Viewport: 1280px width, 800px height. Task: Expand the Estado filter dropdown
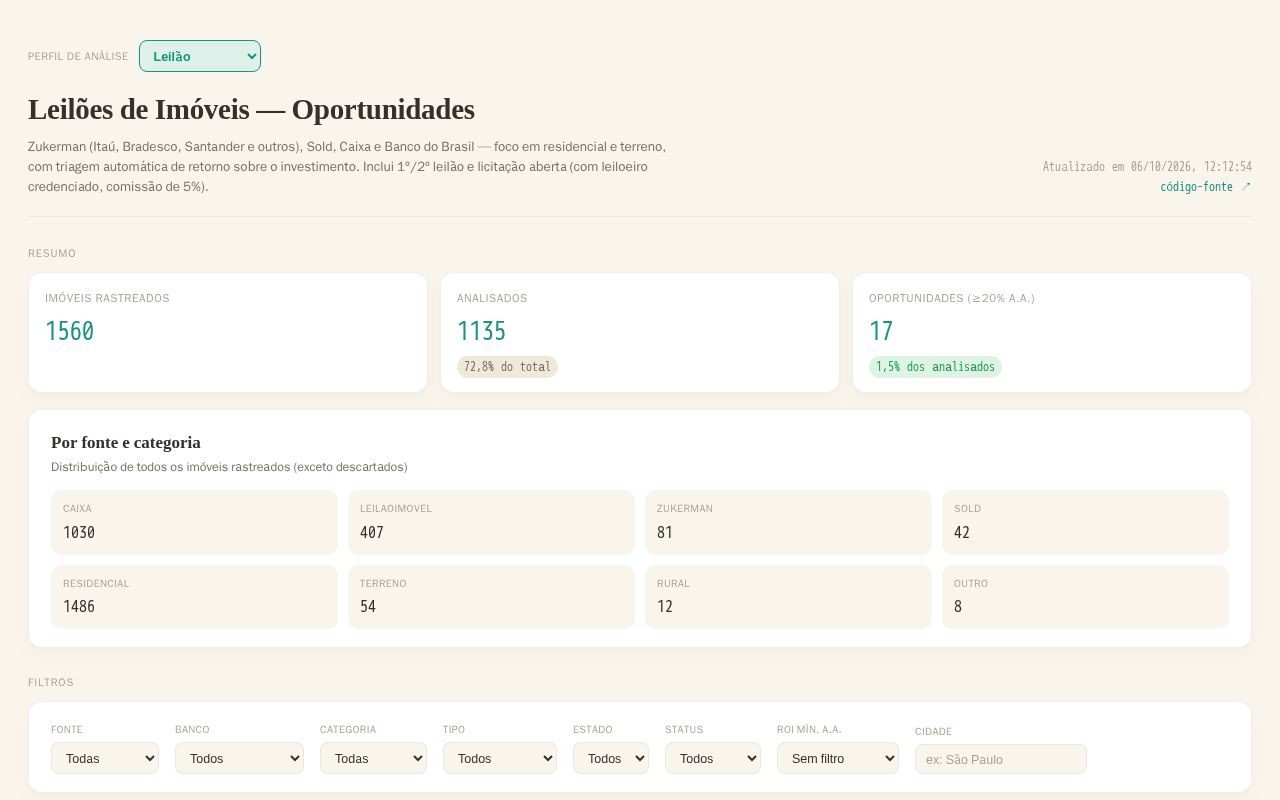(611, 758)
